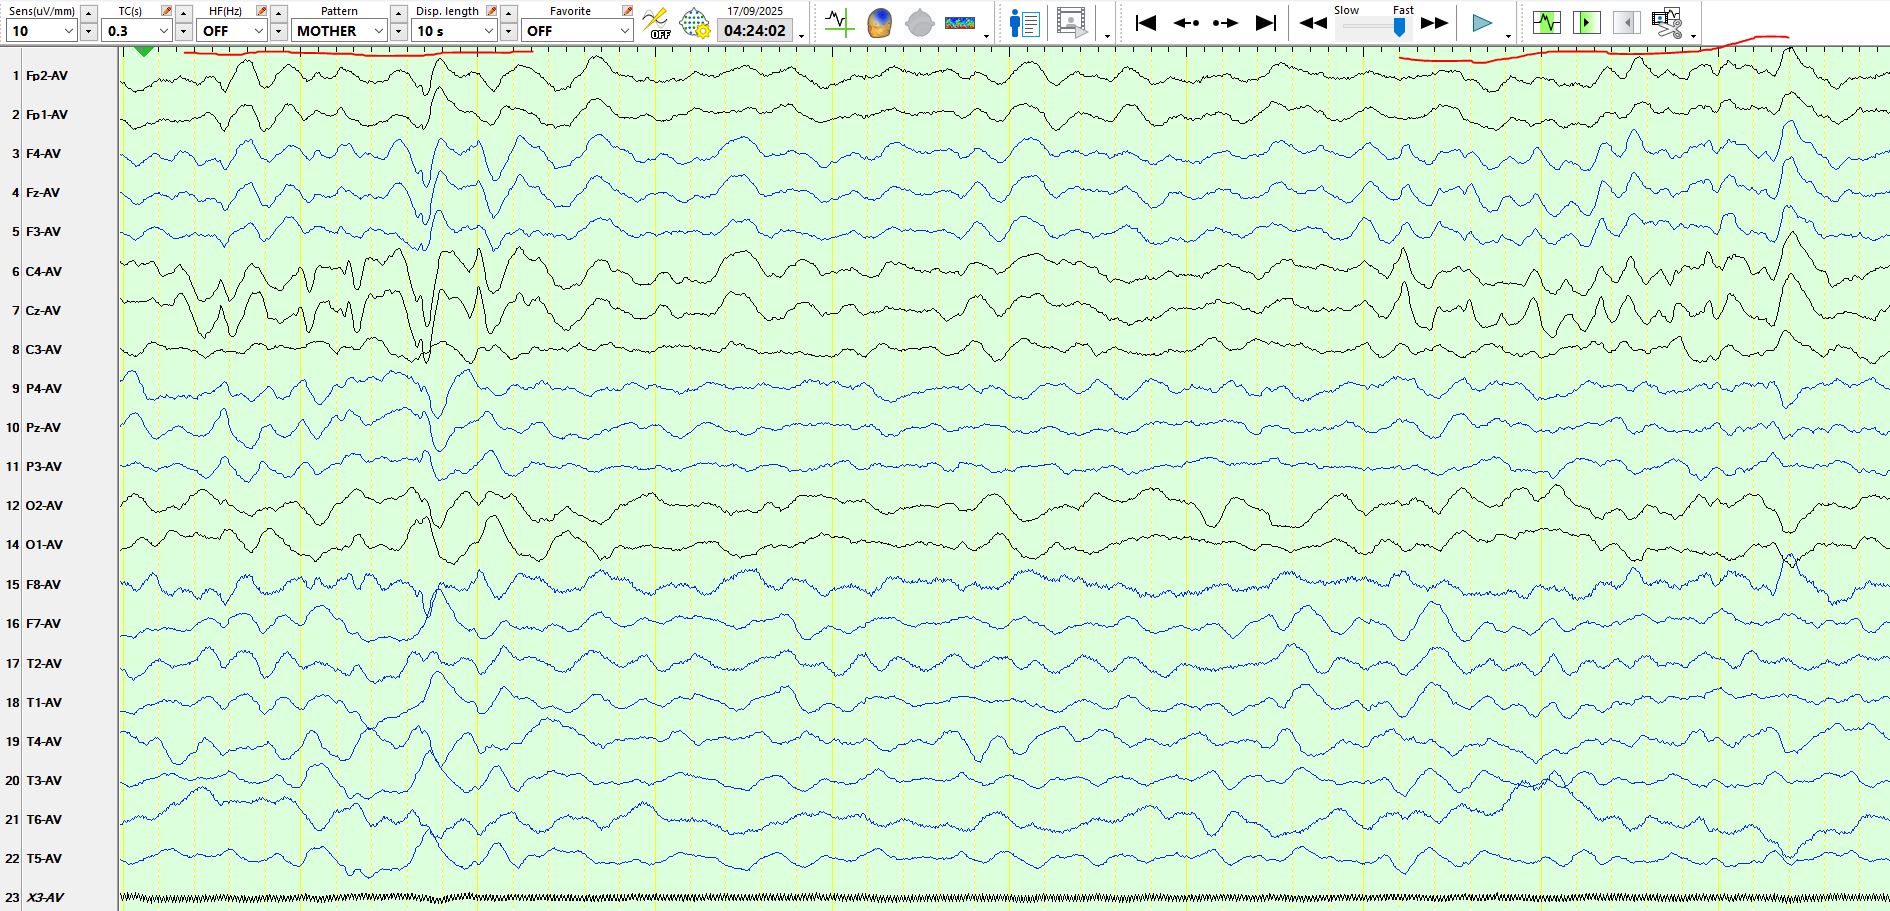
Task: Edit the HF(Hz) preset with pencil icon
Action: click(x=262, y=11)
